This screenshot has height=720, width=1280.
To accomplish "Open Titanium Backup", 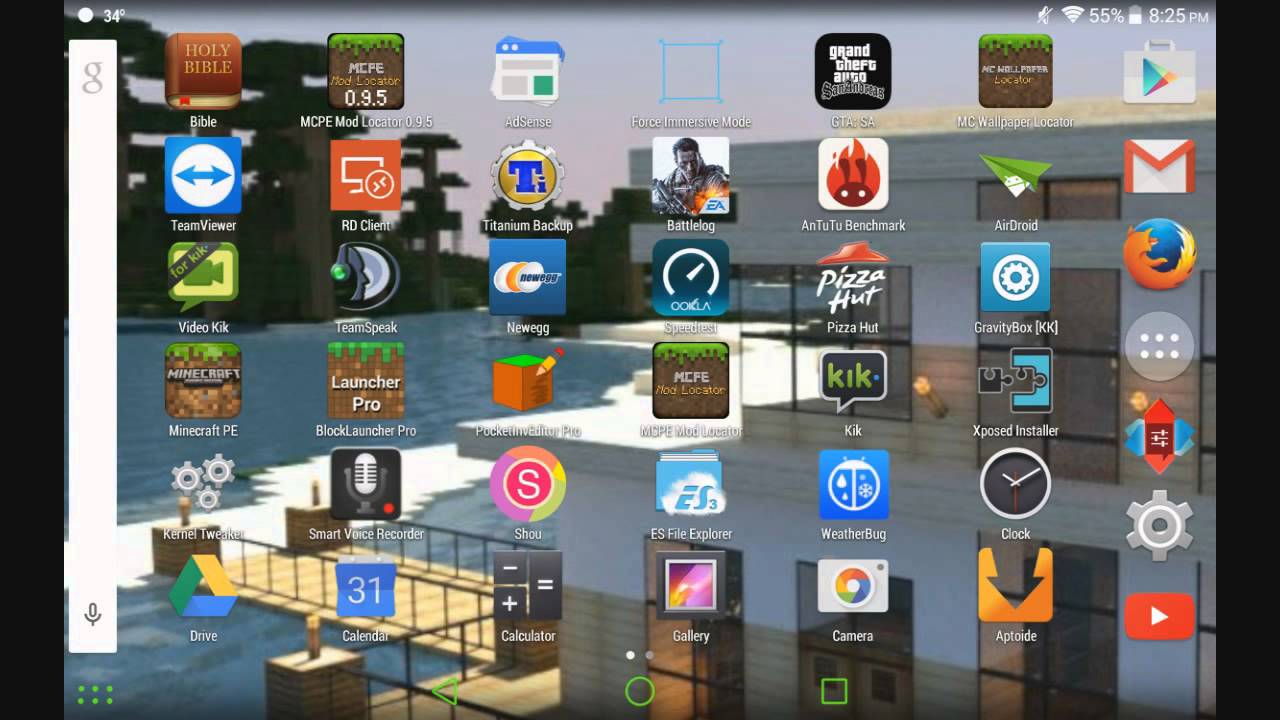I will 528,175.
